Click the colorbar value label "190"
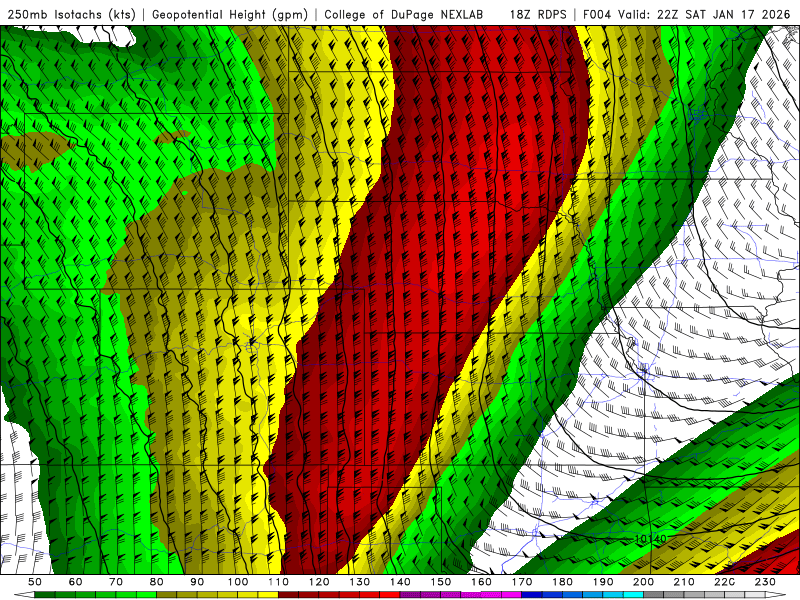Image resolution: width=800 pixels, height=600 pixels. coord(603,582)
